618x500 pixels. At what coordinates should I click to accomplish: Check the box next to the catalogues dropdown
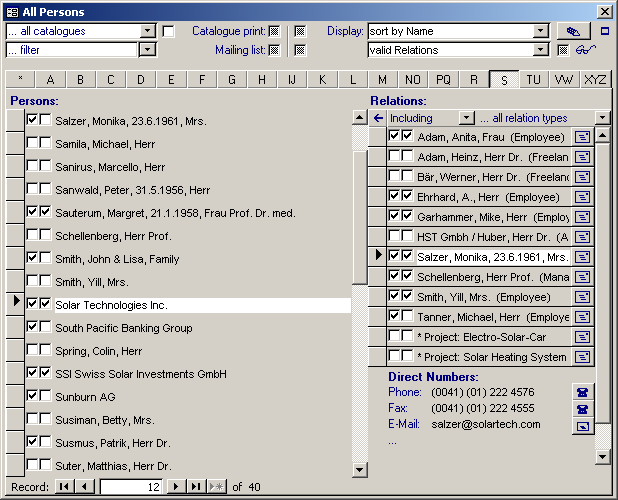click(168, 31)
